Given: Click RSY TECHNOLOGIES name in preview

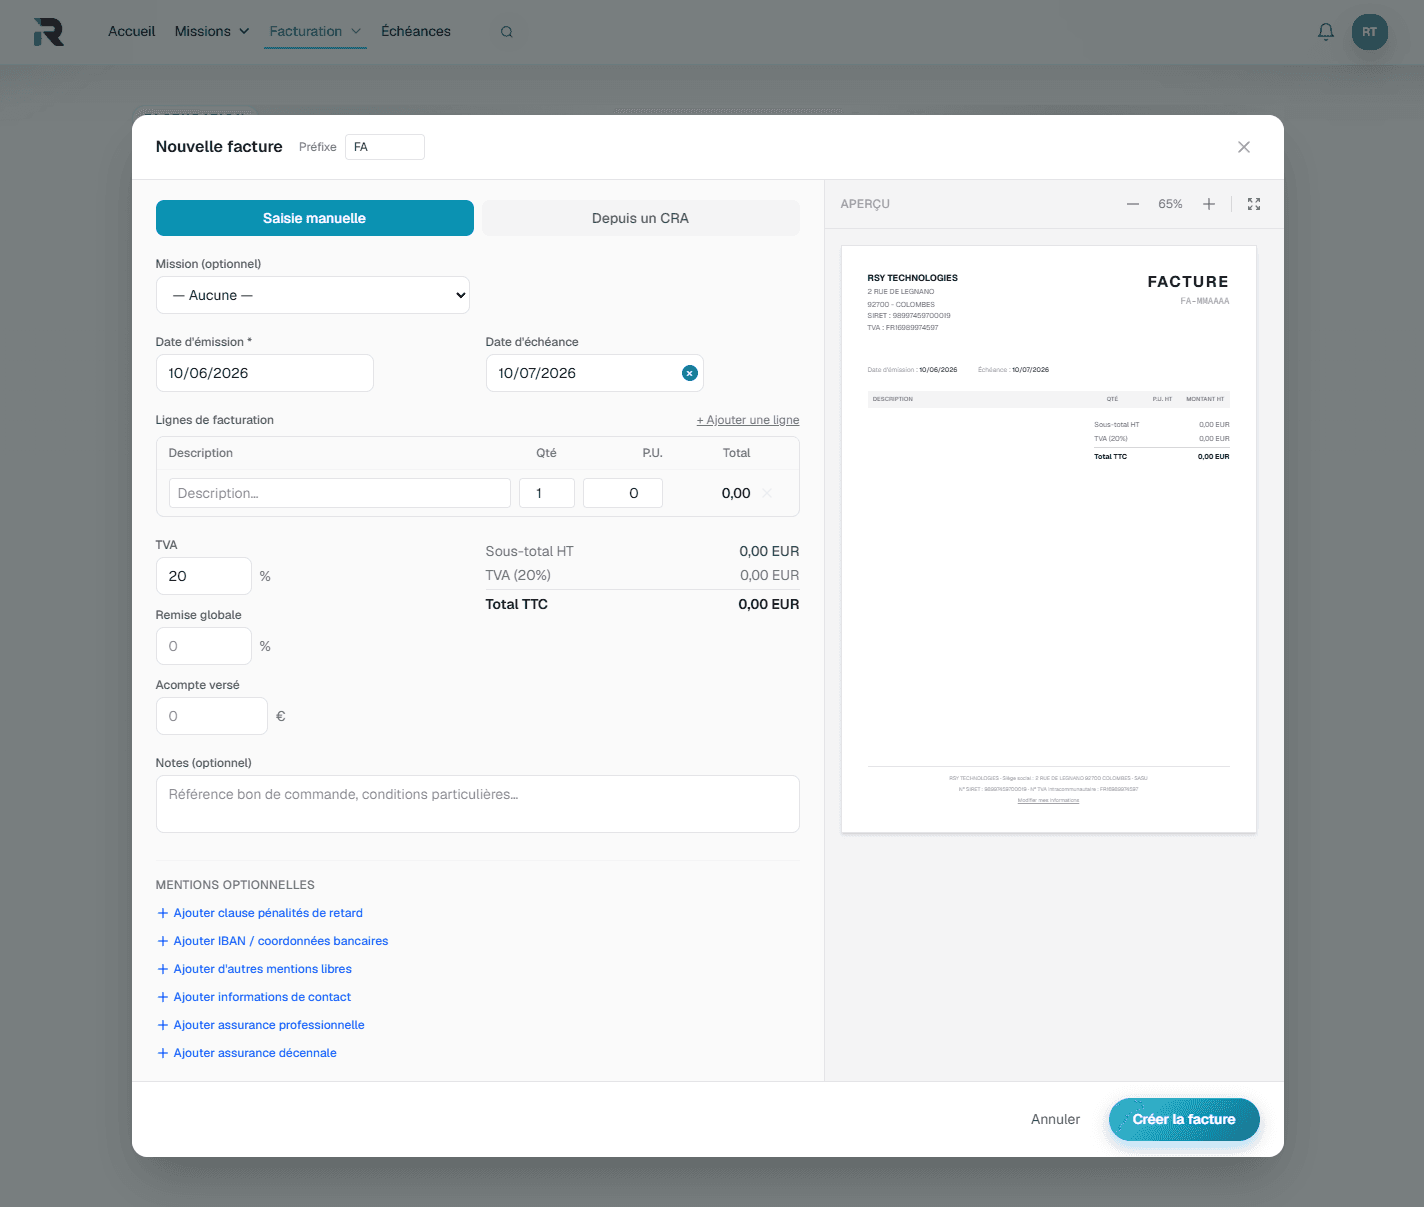Looking at the screenshot, I should 913,278.
